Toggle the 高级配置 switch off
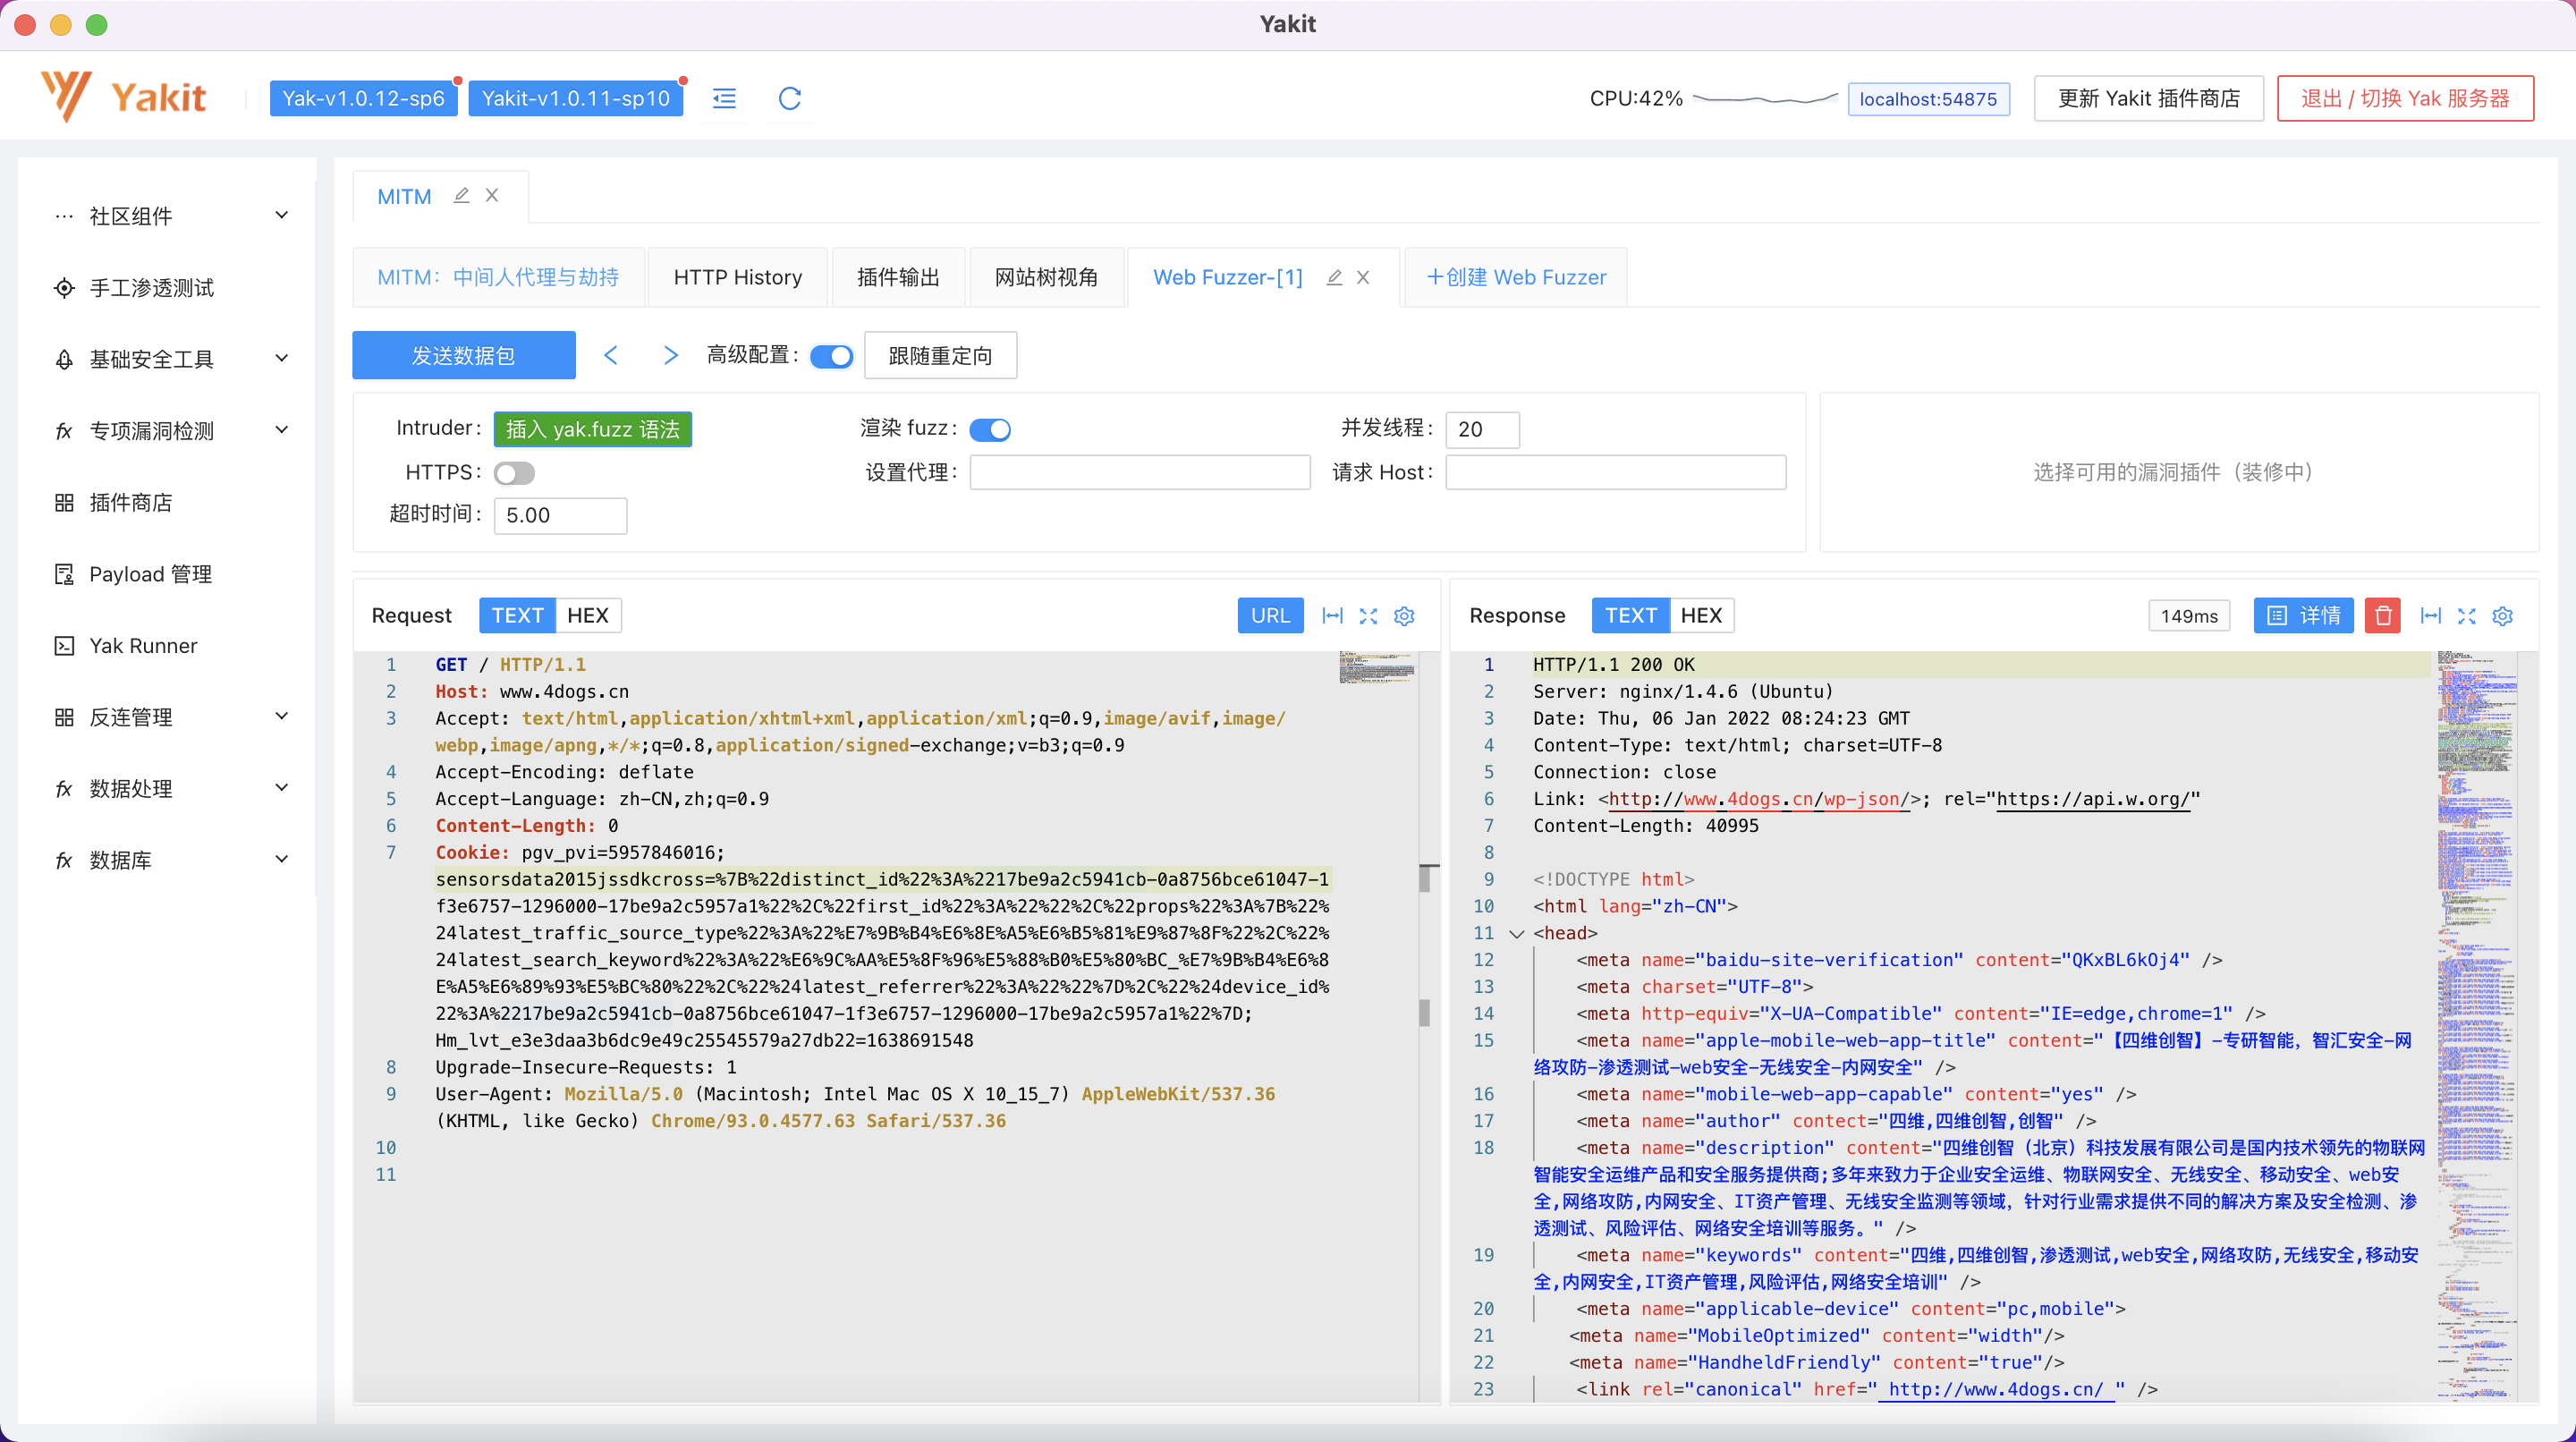The image size is (2576, 1442). (x=831, y=356)
